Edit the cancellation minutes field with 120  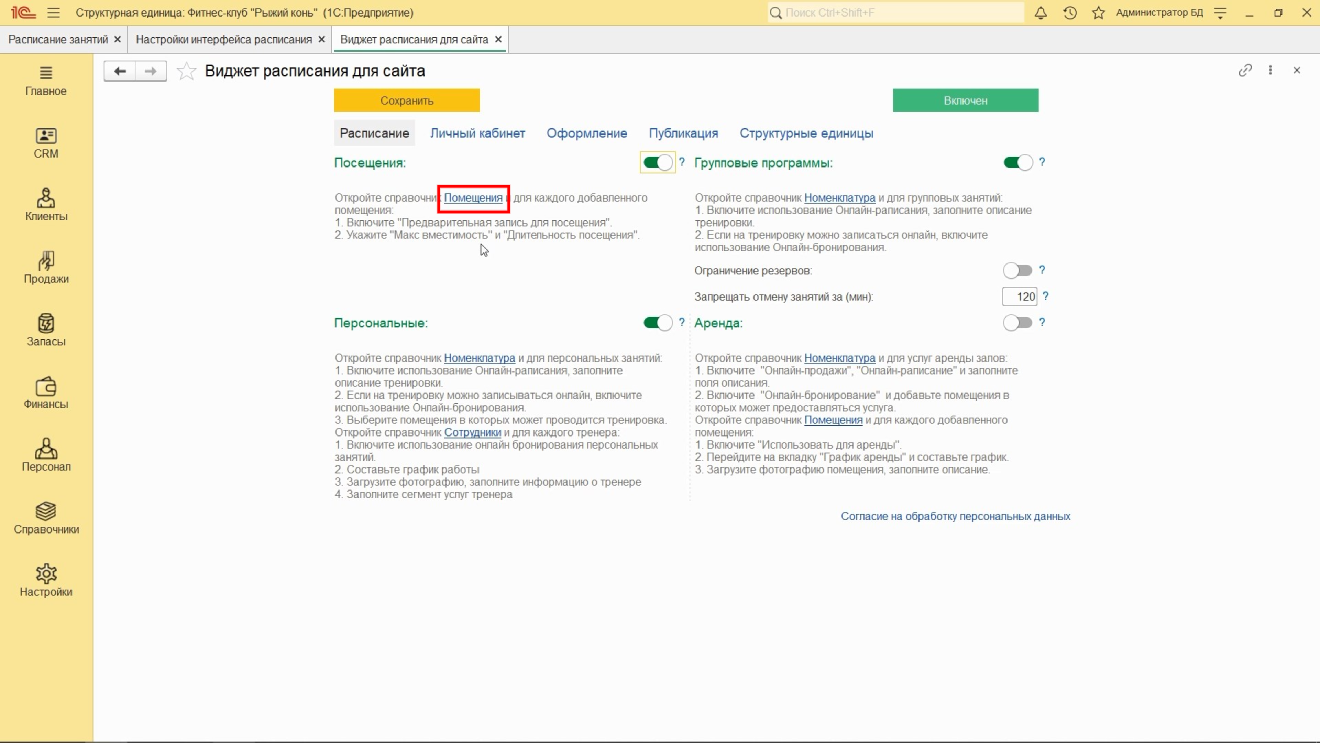(x=1020, y=297)
